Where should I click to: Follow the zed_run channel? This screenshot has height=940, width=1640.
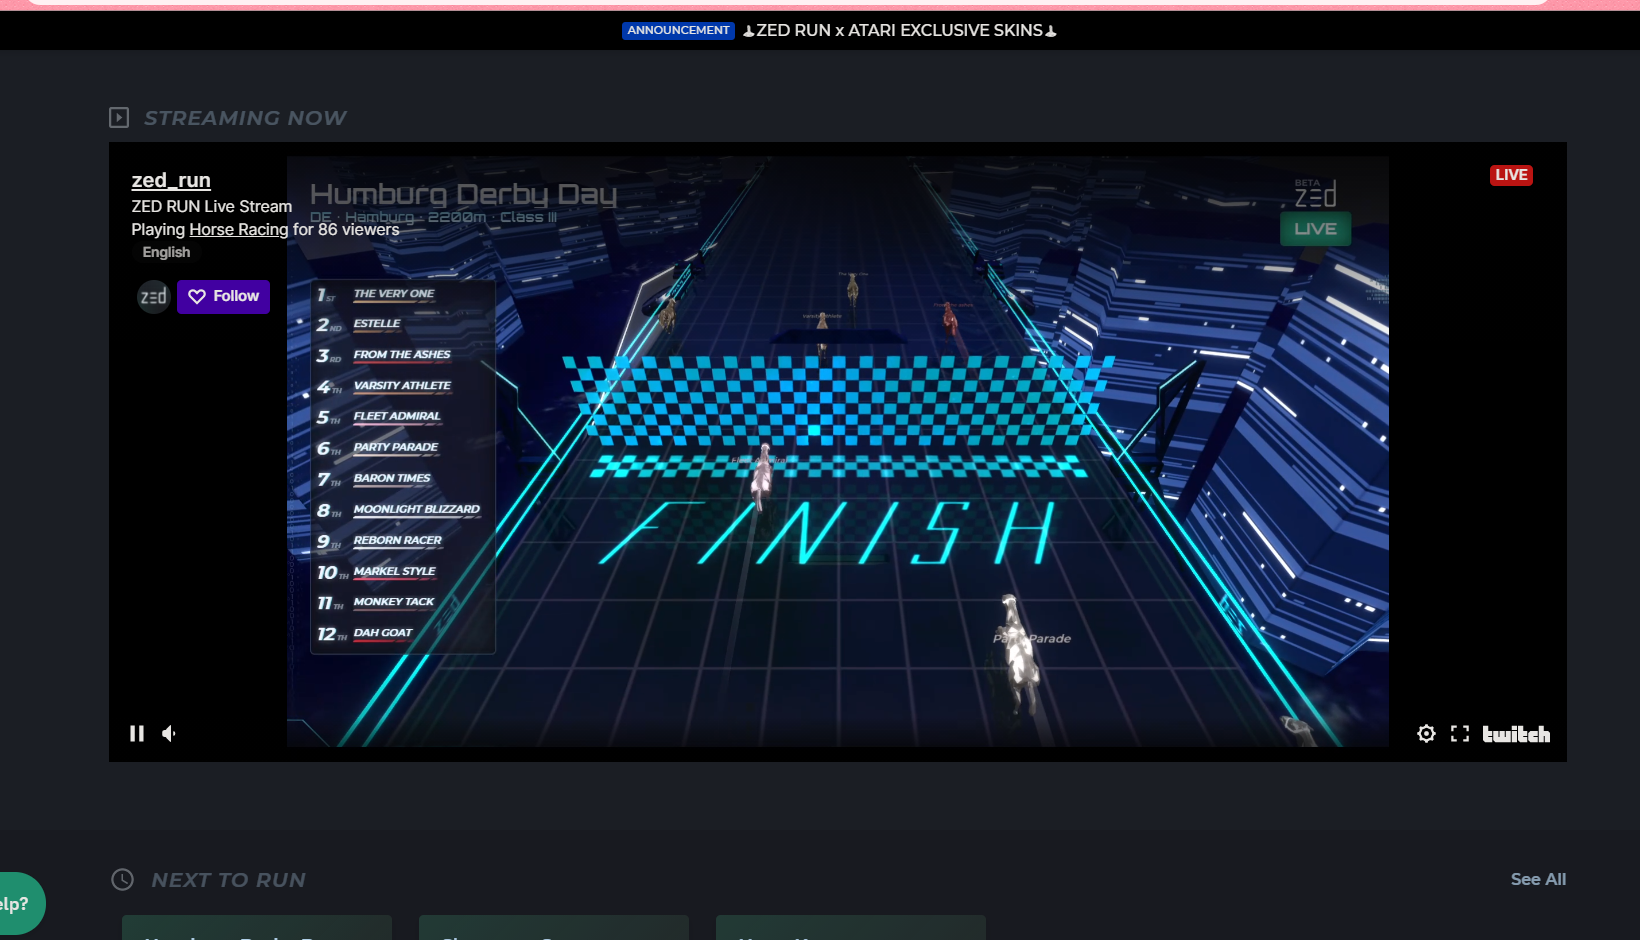[224, 297]
